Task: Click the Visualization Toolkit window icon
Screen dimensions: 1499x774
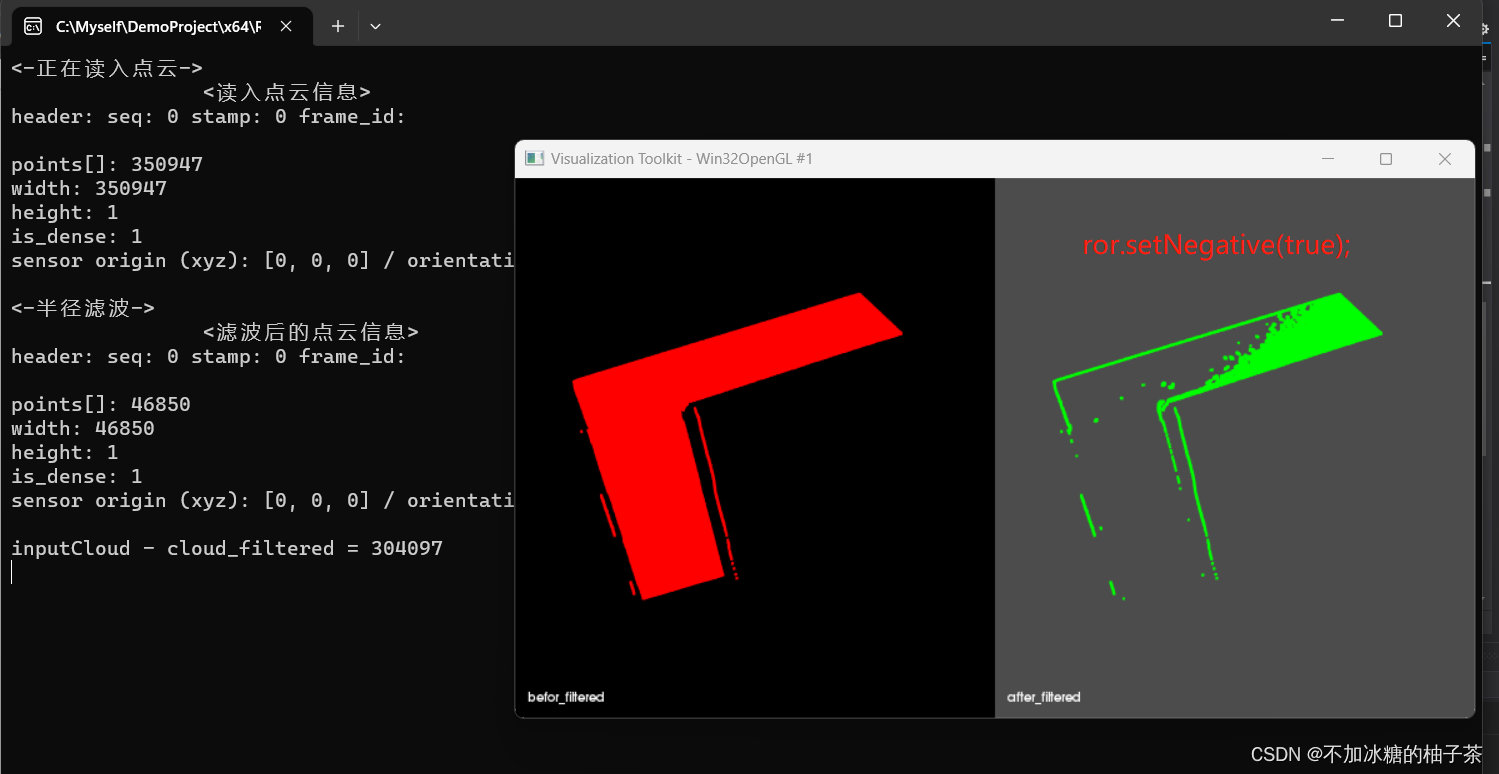Action: [x=534, y=159]
